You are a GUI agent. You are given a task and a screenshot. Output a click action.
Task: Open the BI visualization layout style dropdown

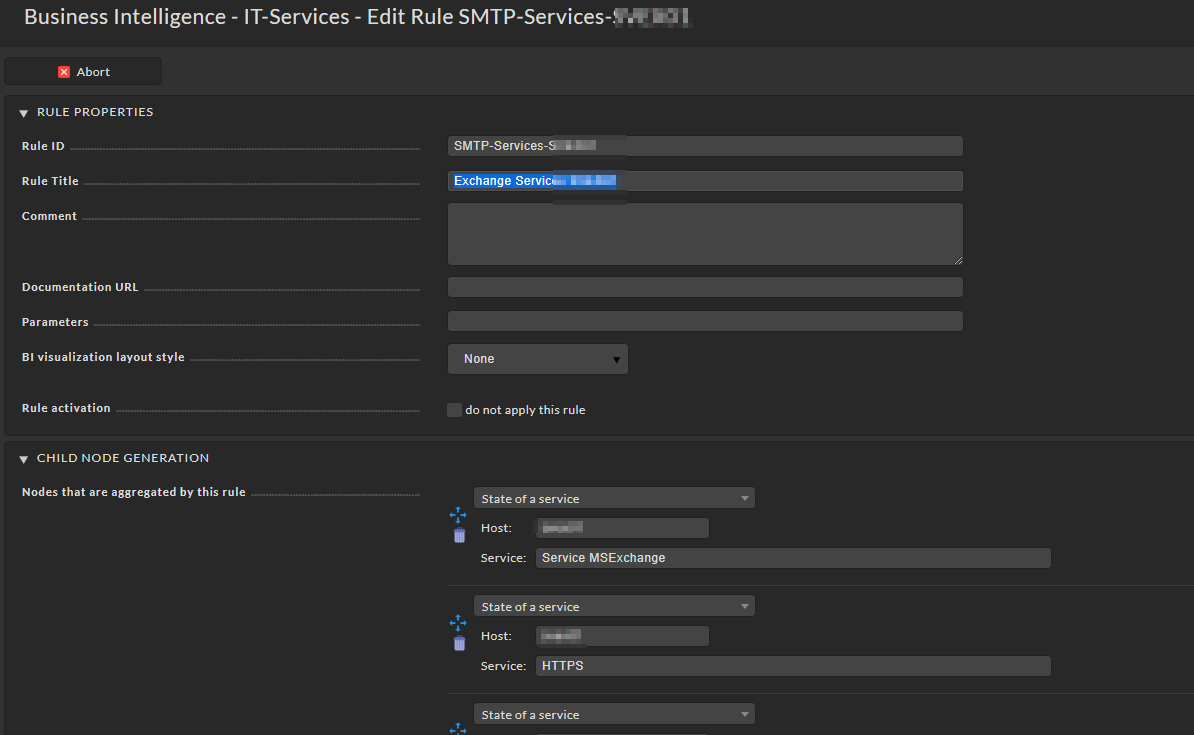[538, 359]
